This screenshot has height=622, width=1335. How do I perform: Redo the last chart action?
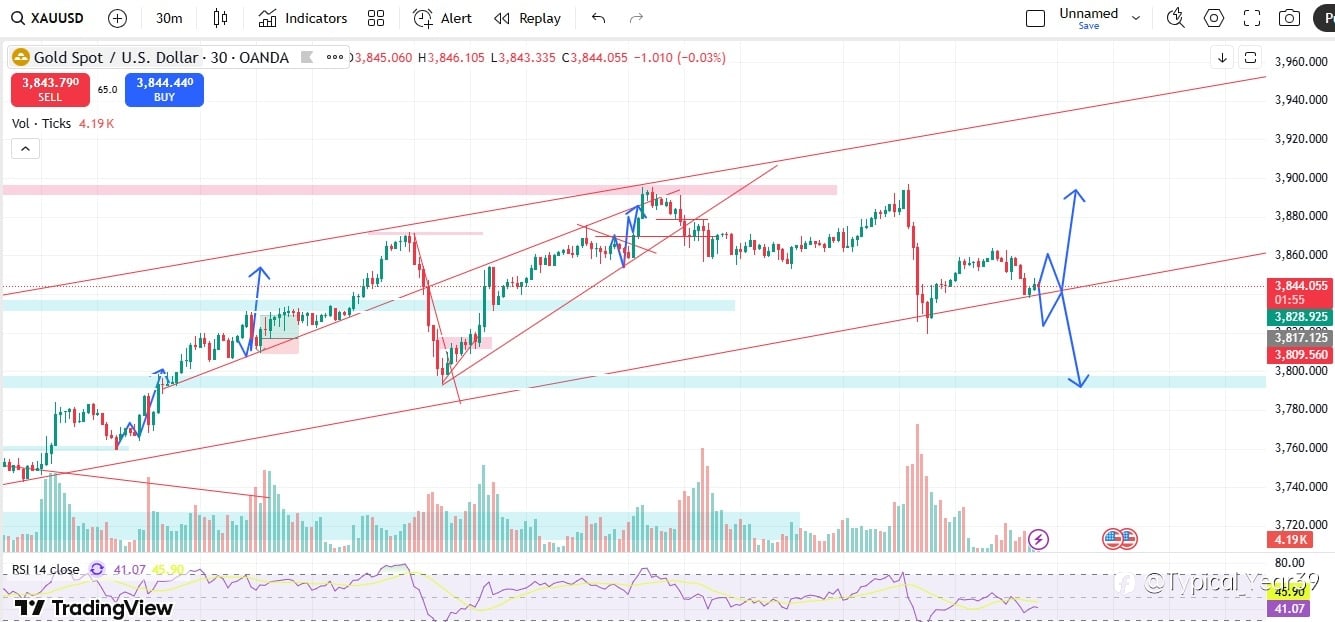point(636,18)
